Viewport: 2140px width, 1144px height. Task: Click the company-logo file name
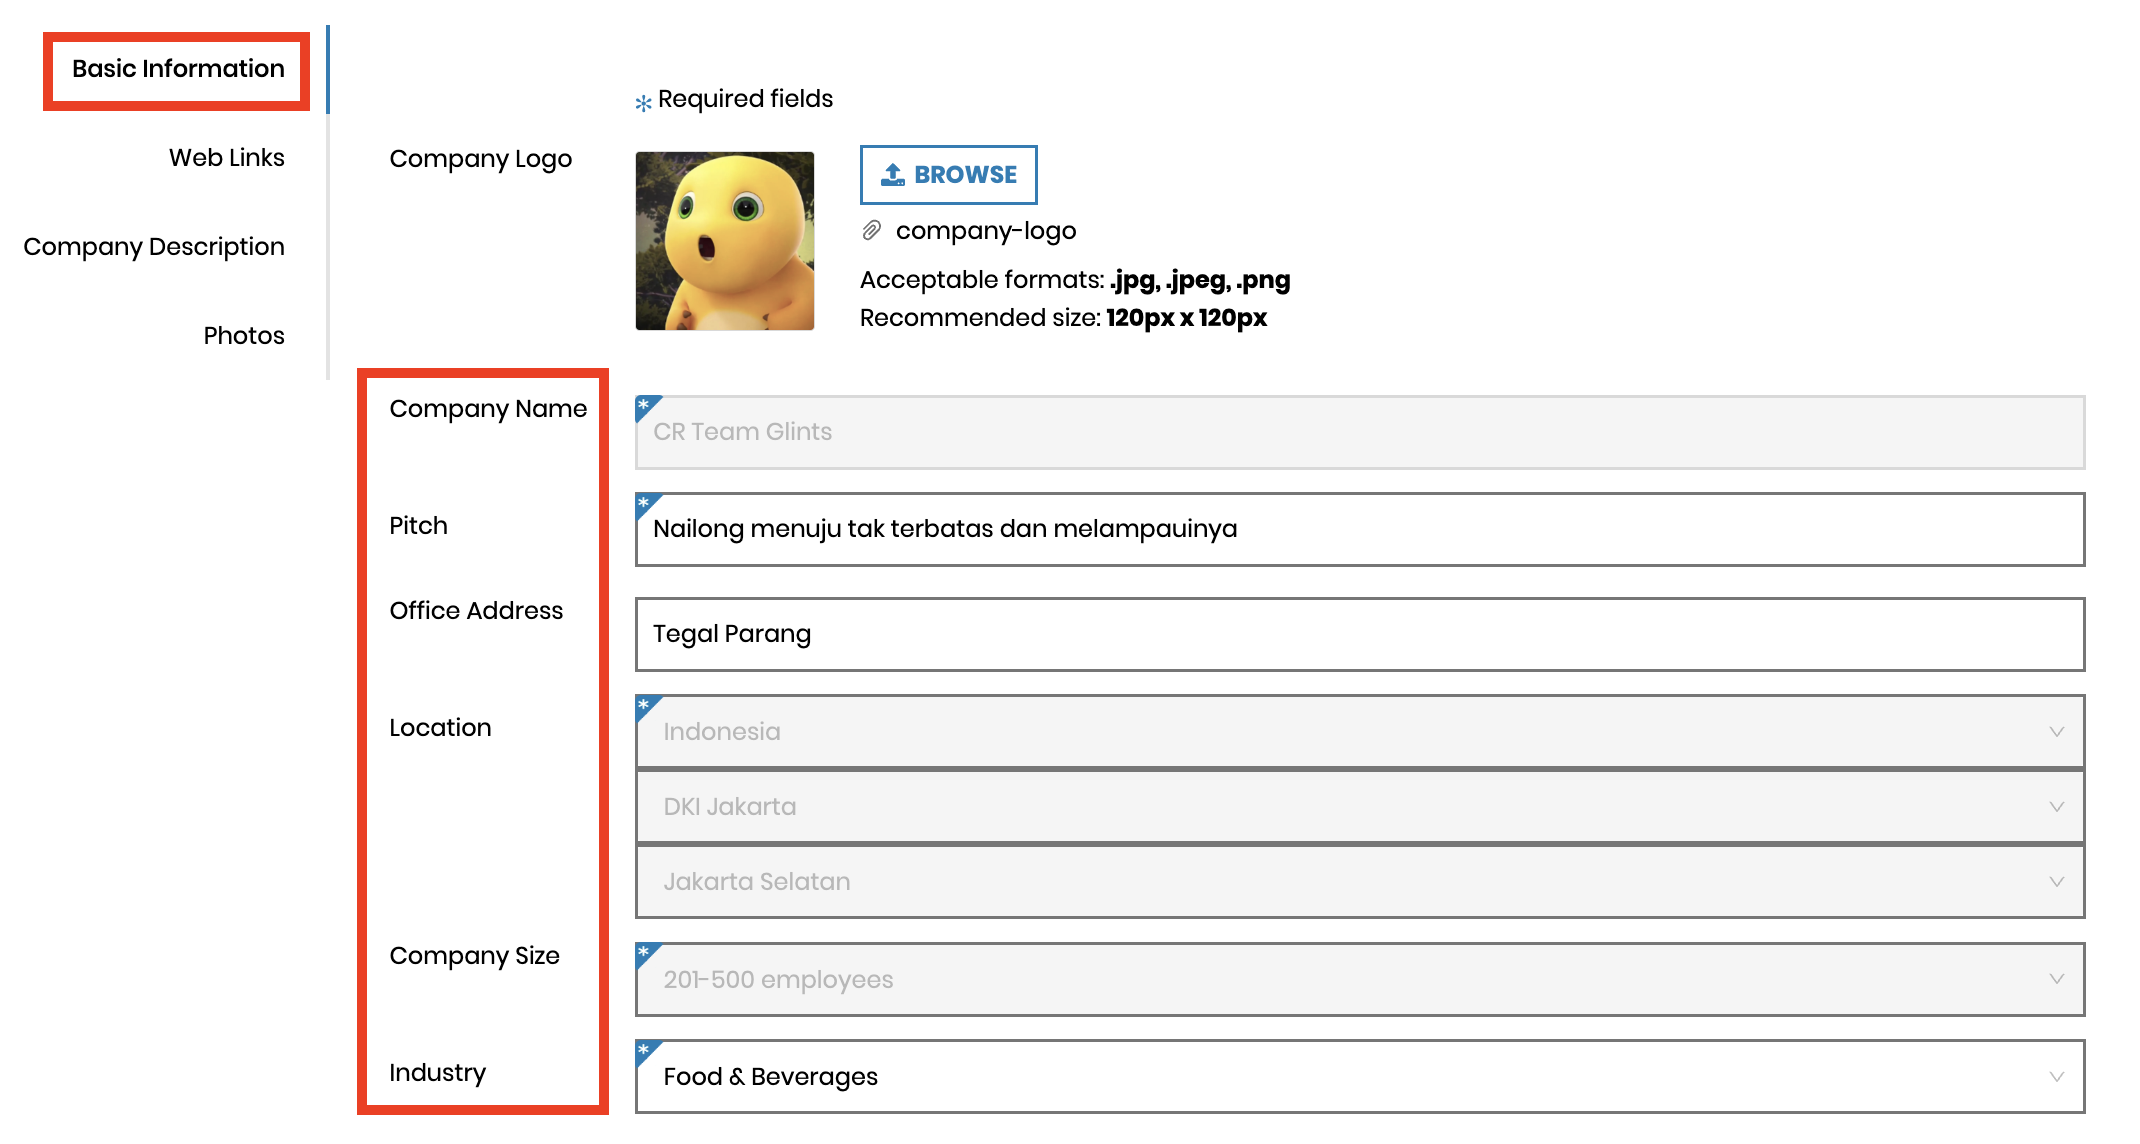coord(985,230)
